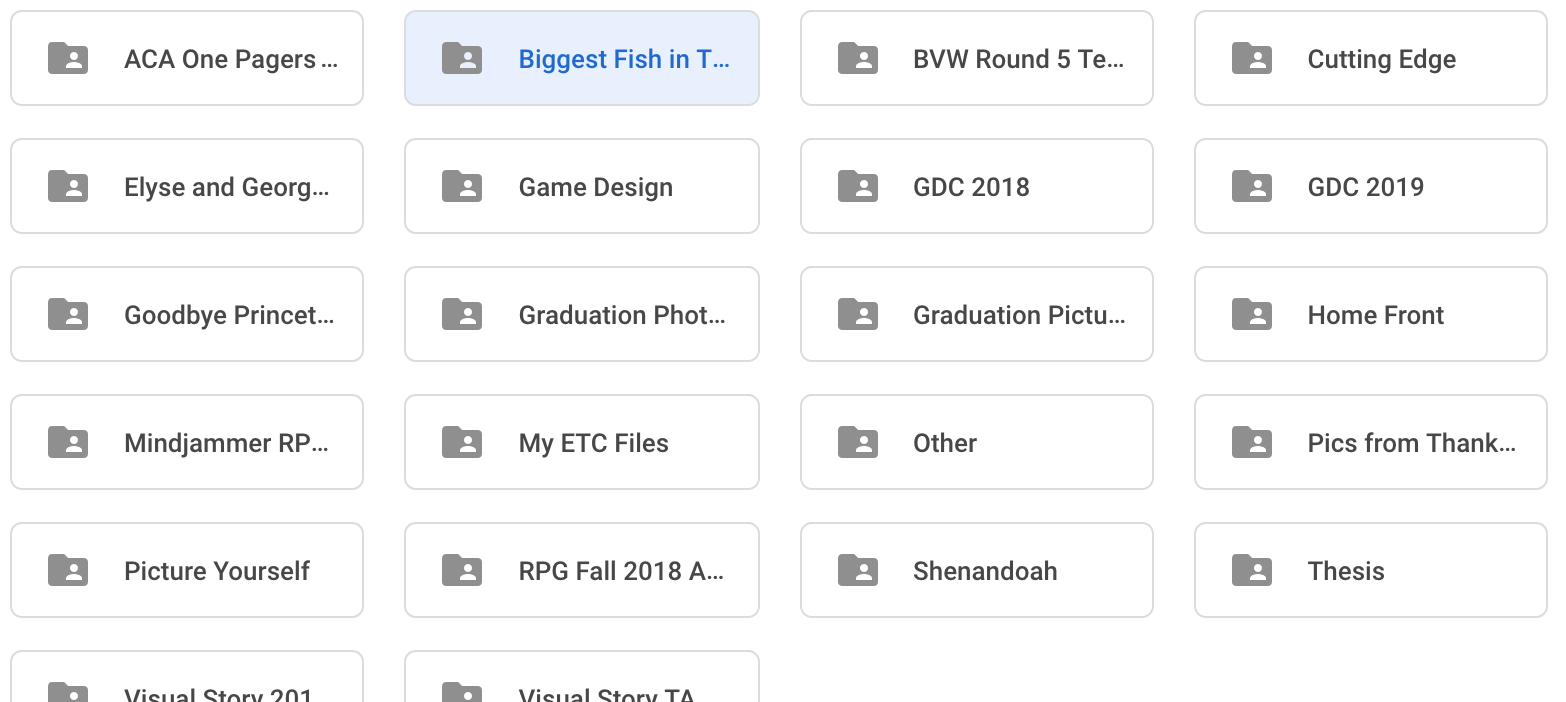
Task: Click the folder icon beside Shenandoah
Action: (x=857, y=571)
